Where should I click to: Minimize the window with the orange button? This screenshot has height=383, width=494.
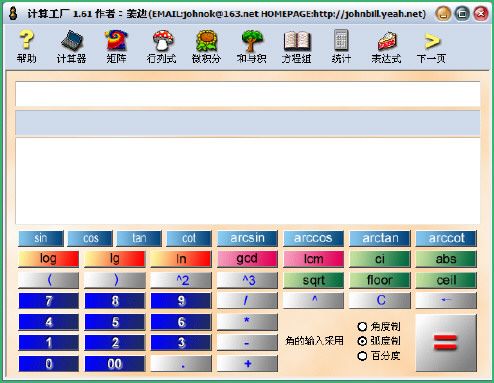(x=443, y=14)
